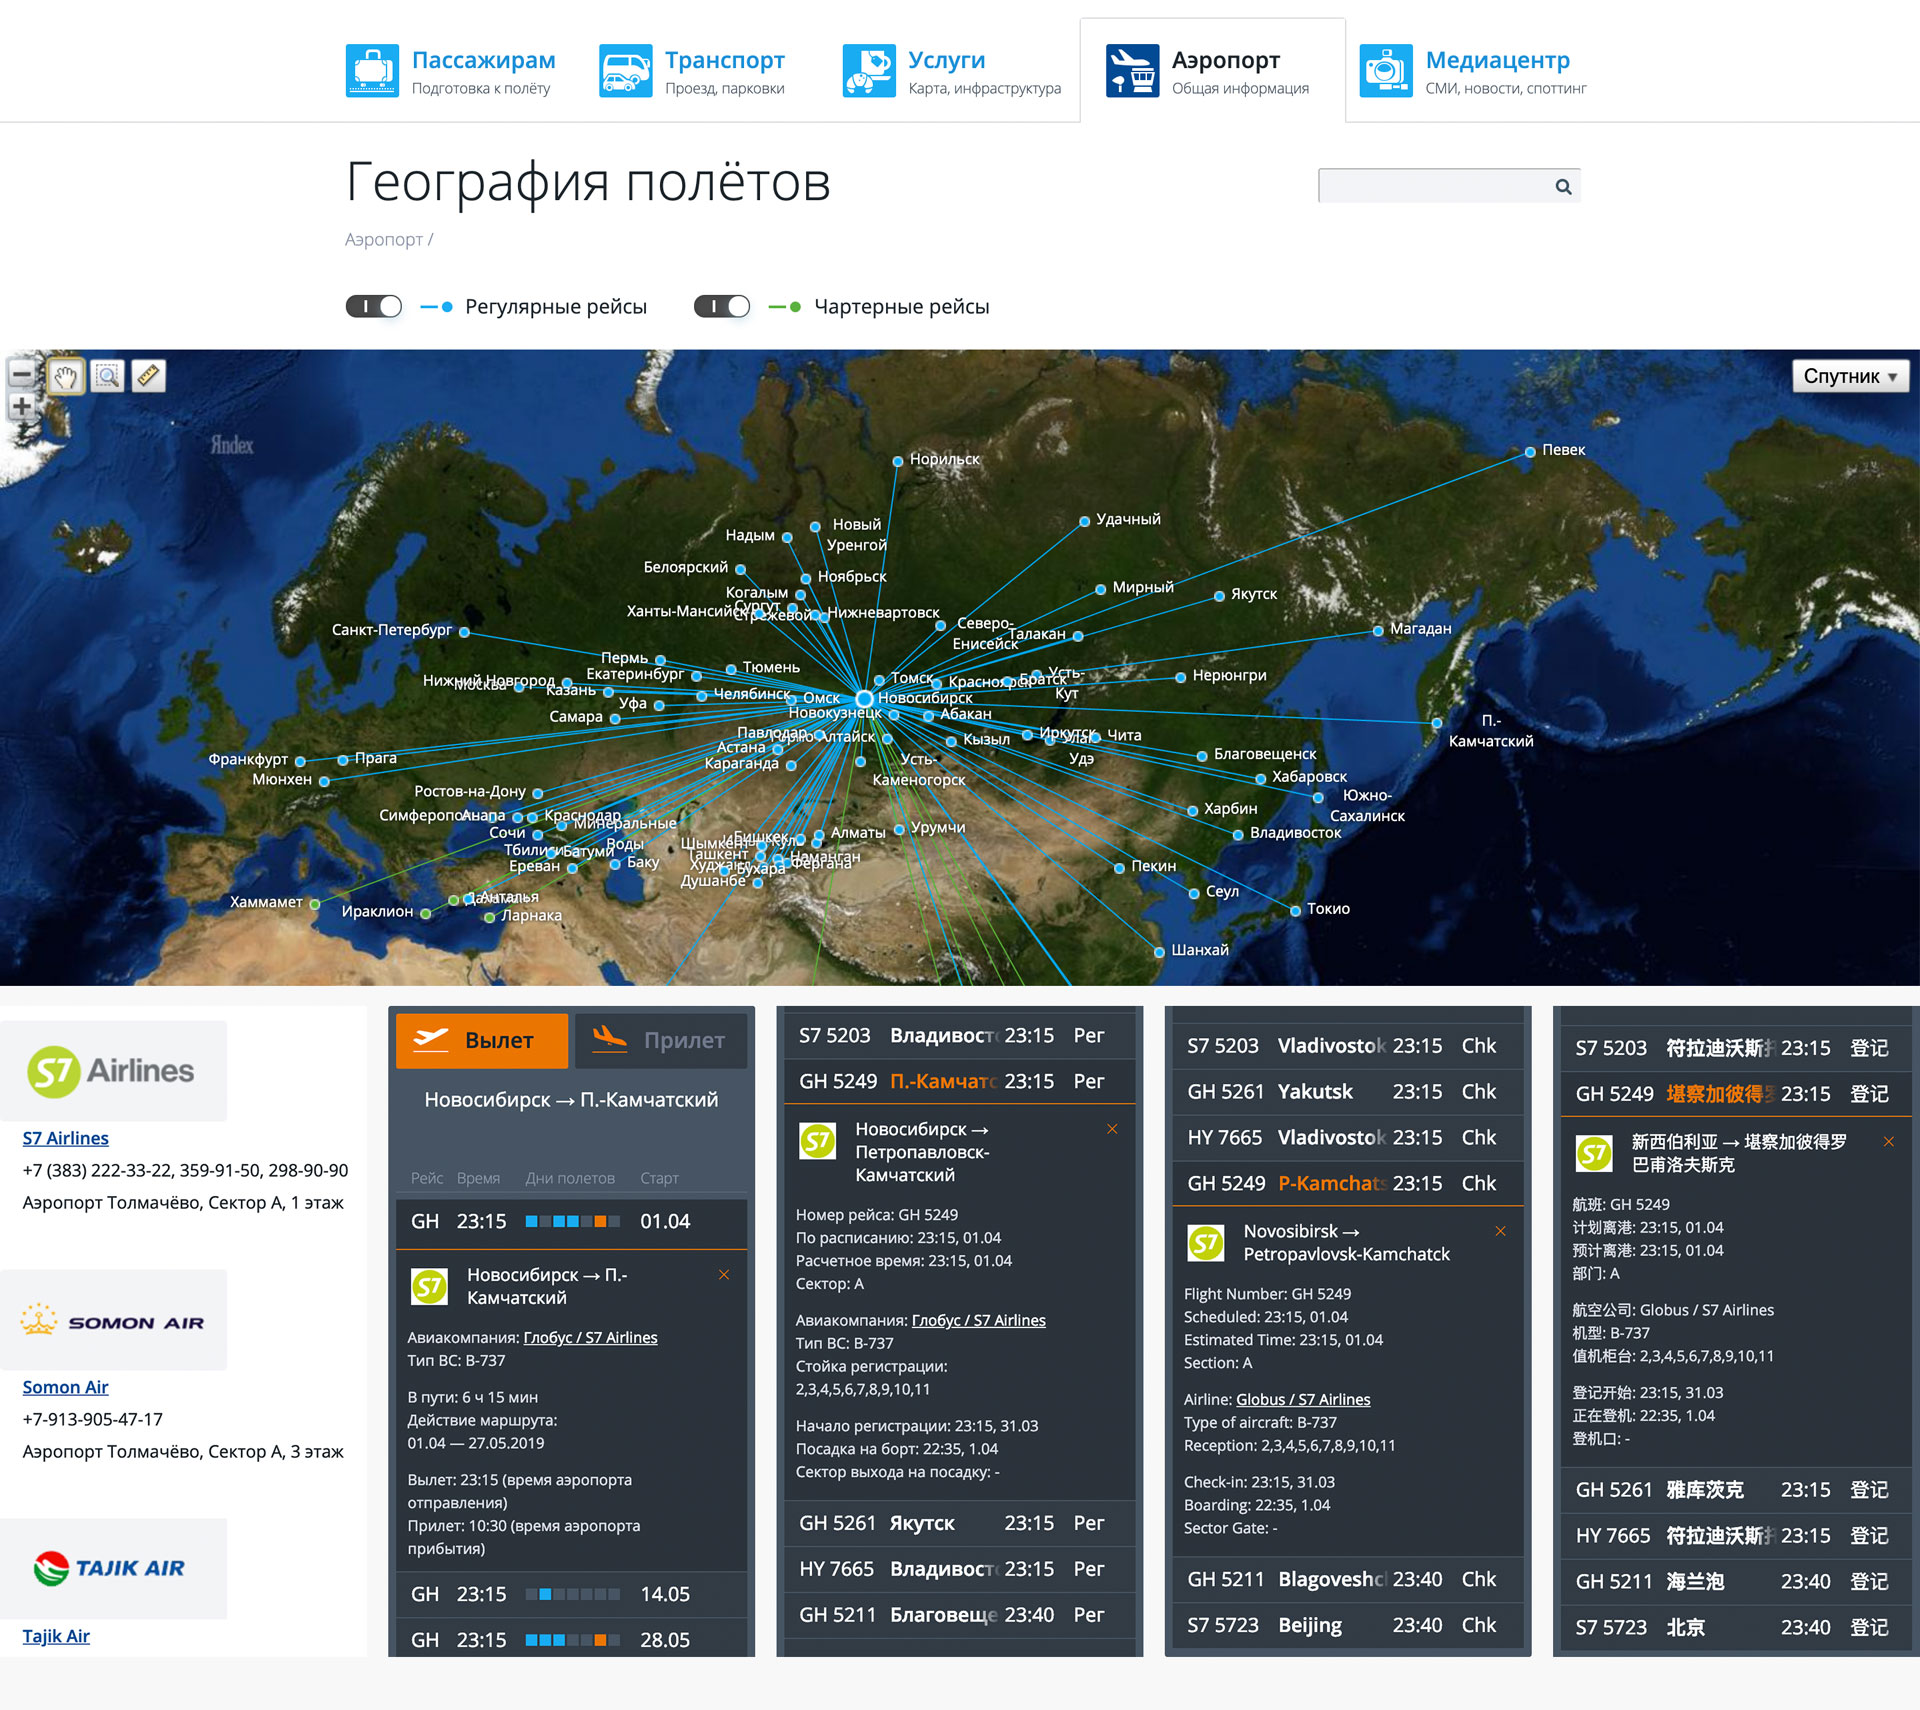
Task: Click the S7 Airlines logo thumbnail
Action: 113,1071
